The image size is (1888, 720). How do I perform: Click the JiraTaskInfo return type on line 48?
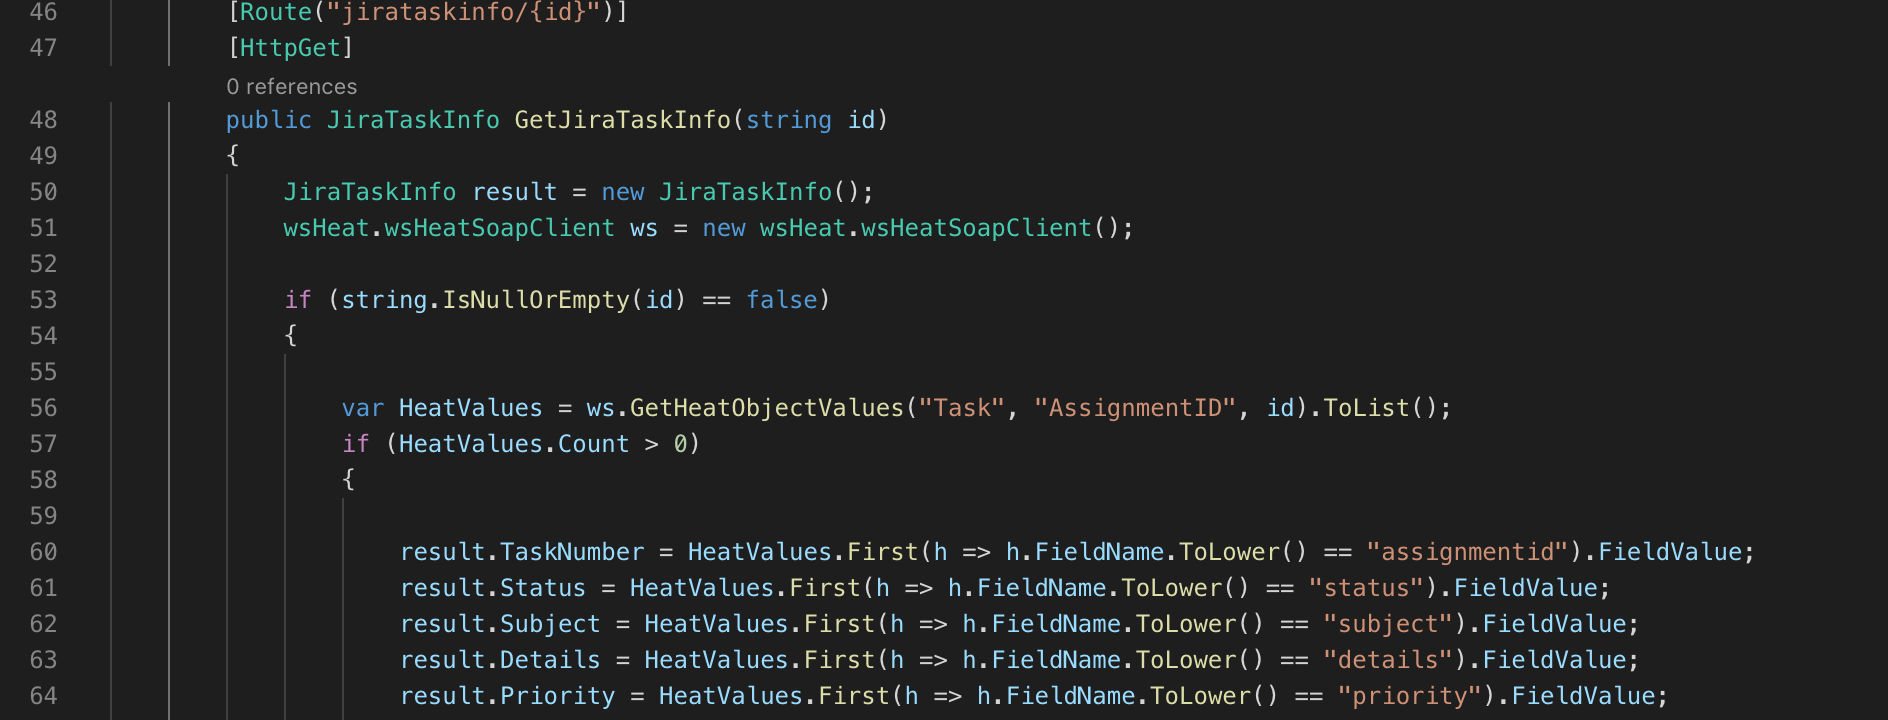[x=413, y=120]
